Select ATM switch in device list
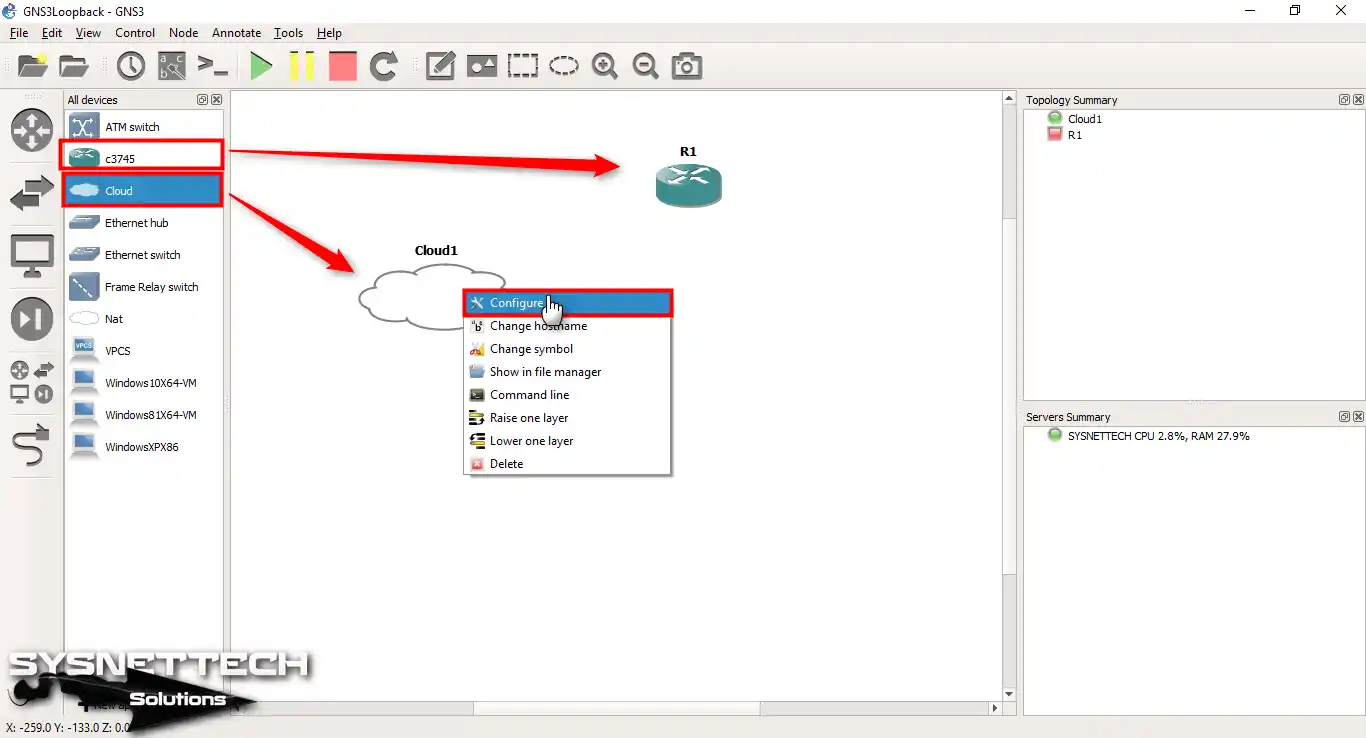The image size is (1366, 738). [143, 127]
